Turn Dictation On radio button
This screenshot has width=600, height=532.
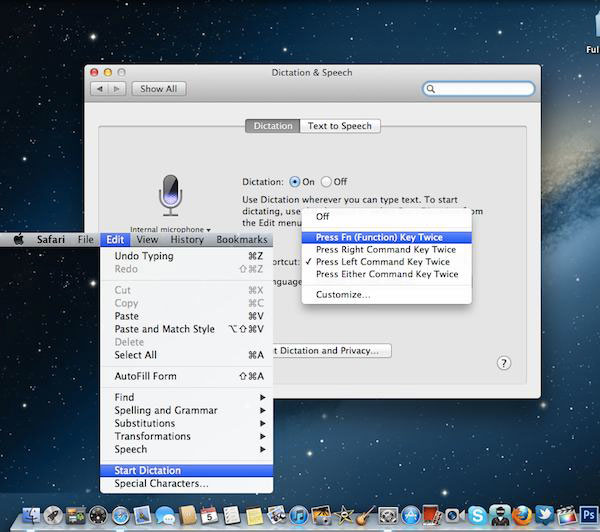tap(295, 182)
